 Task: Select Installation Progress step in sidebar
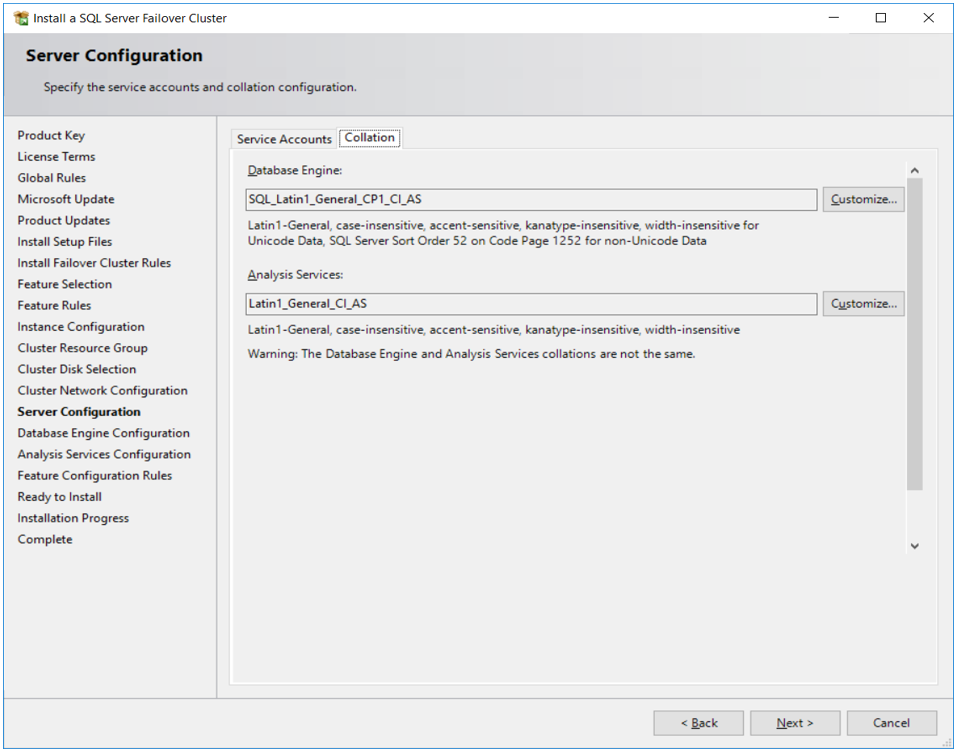point(73,518)
